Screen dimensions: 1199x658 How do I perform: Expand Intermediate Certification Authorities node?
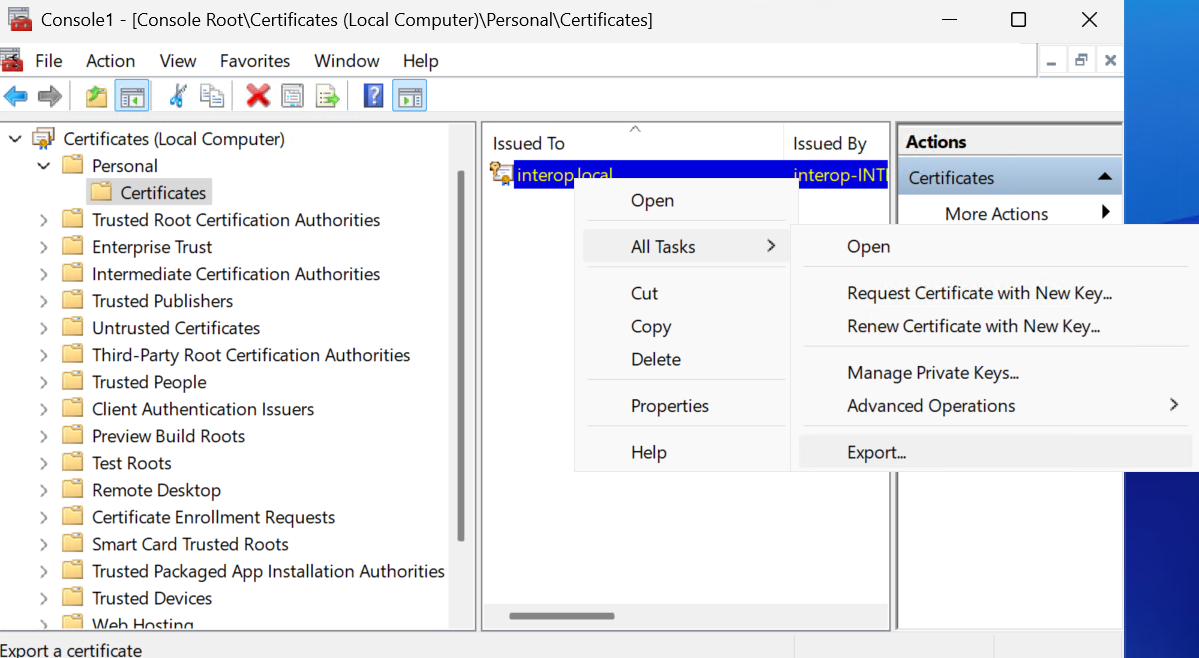(44, 274)
